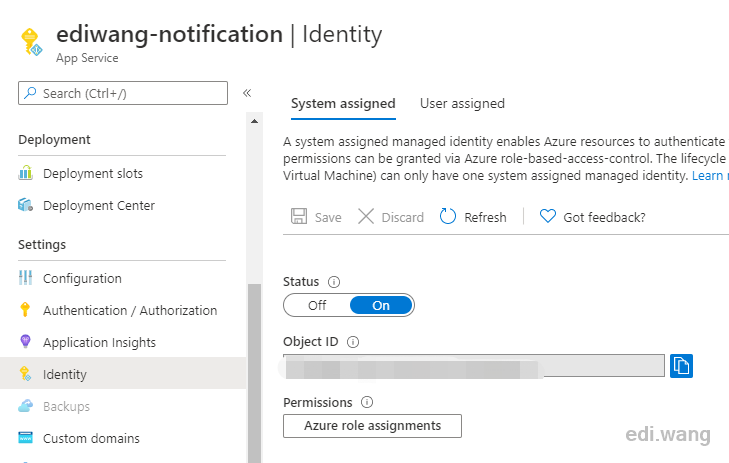Select the Identity menu item
Image resolution: width=729 pixels, height=463 pixels.
[x=122, y=373]
